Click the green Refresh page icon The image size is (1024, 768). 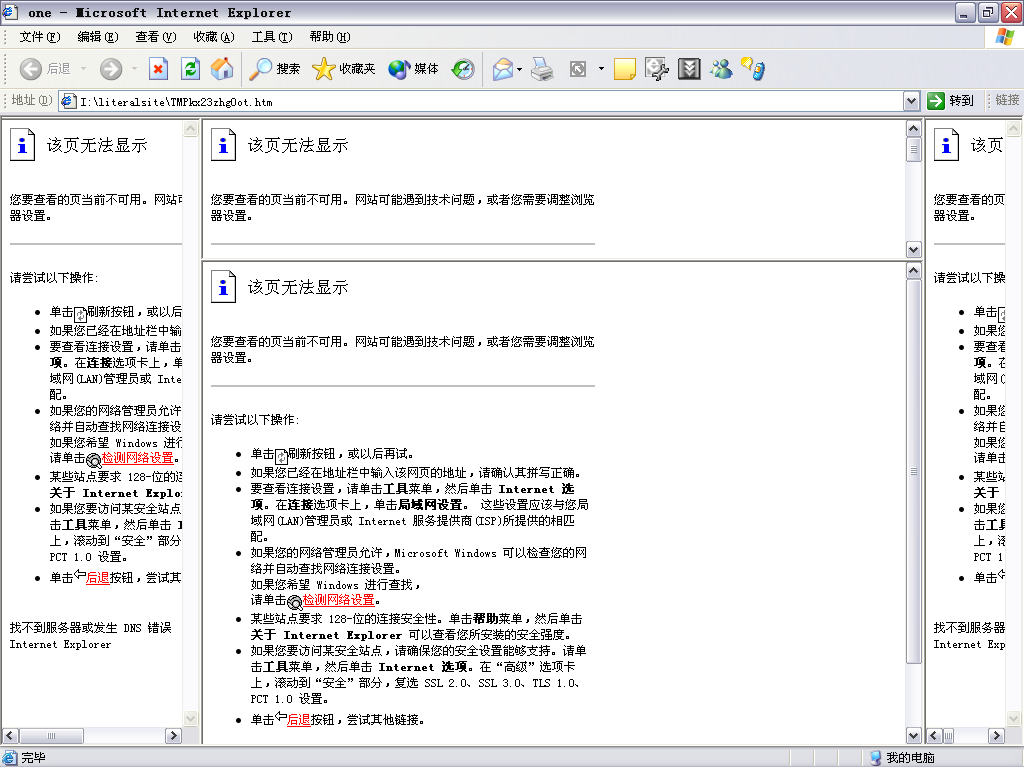[190, 69]
